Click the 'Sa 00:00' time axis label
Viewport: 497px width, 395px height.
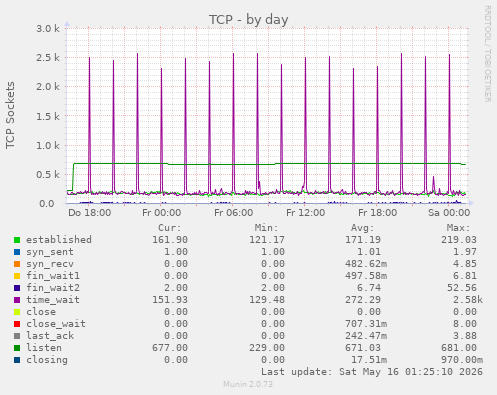click(449, 213)
